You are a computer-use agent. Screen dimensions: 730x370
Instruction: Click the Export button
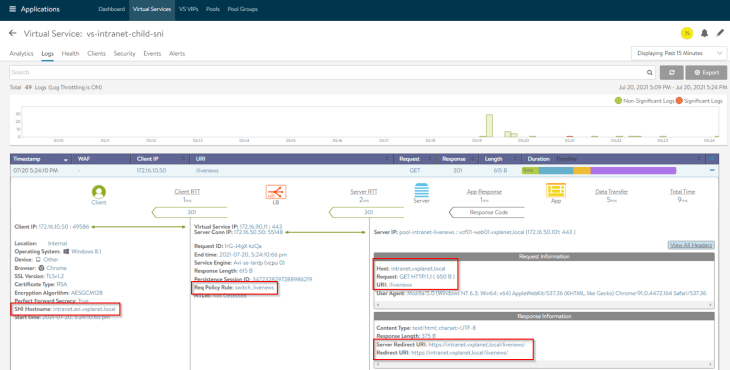click(x=706, y=73)
